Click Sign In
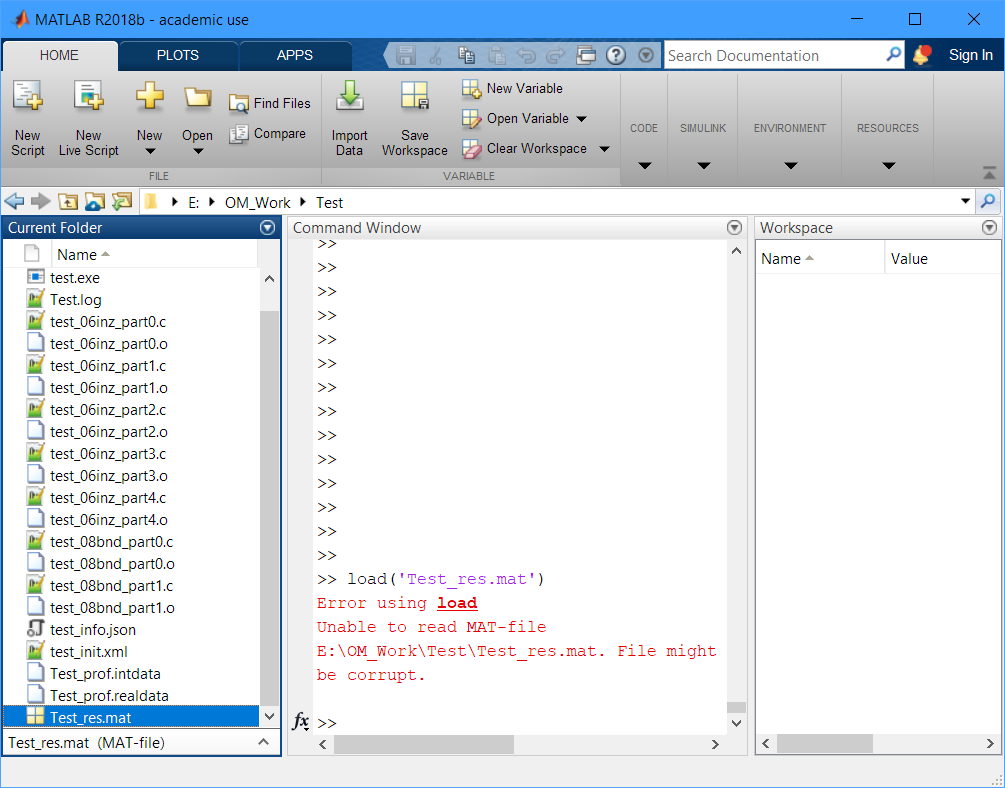Screen dimensions: 1005x788 pos(970,55)
